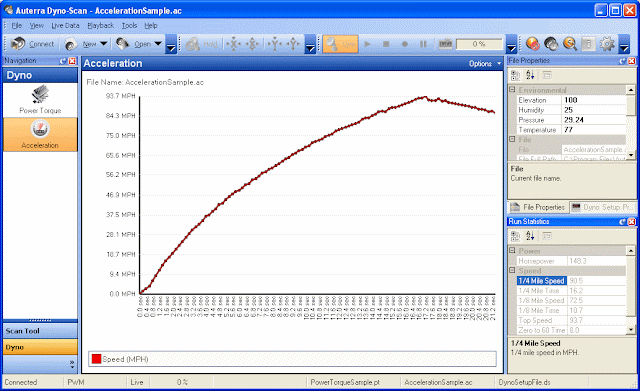
Task: Select the Acceleration gauge icon
Action: pos(40,129)
